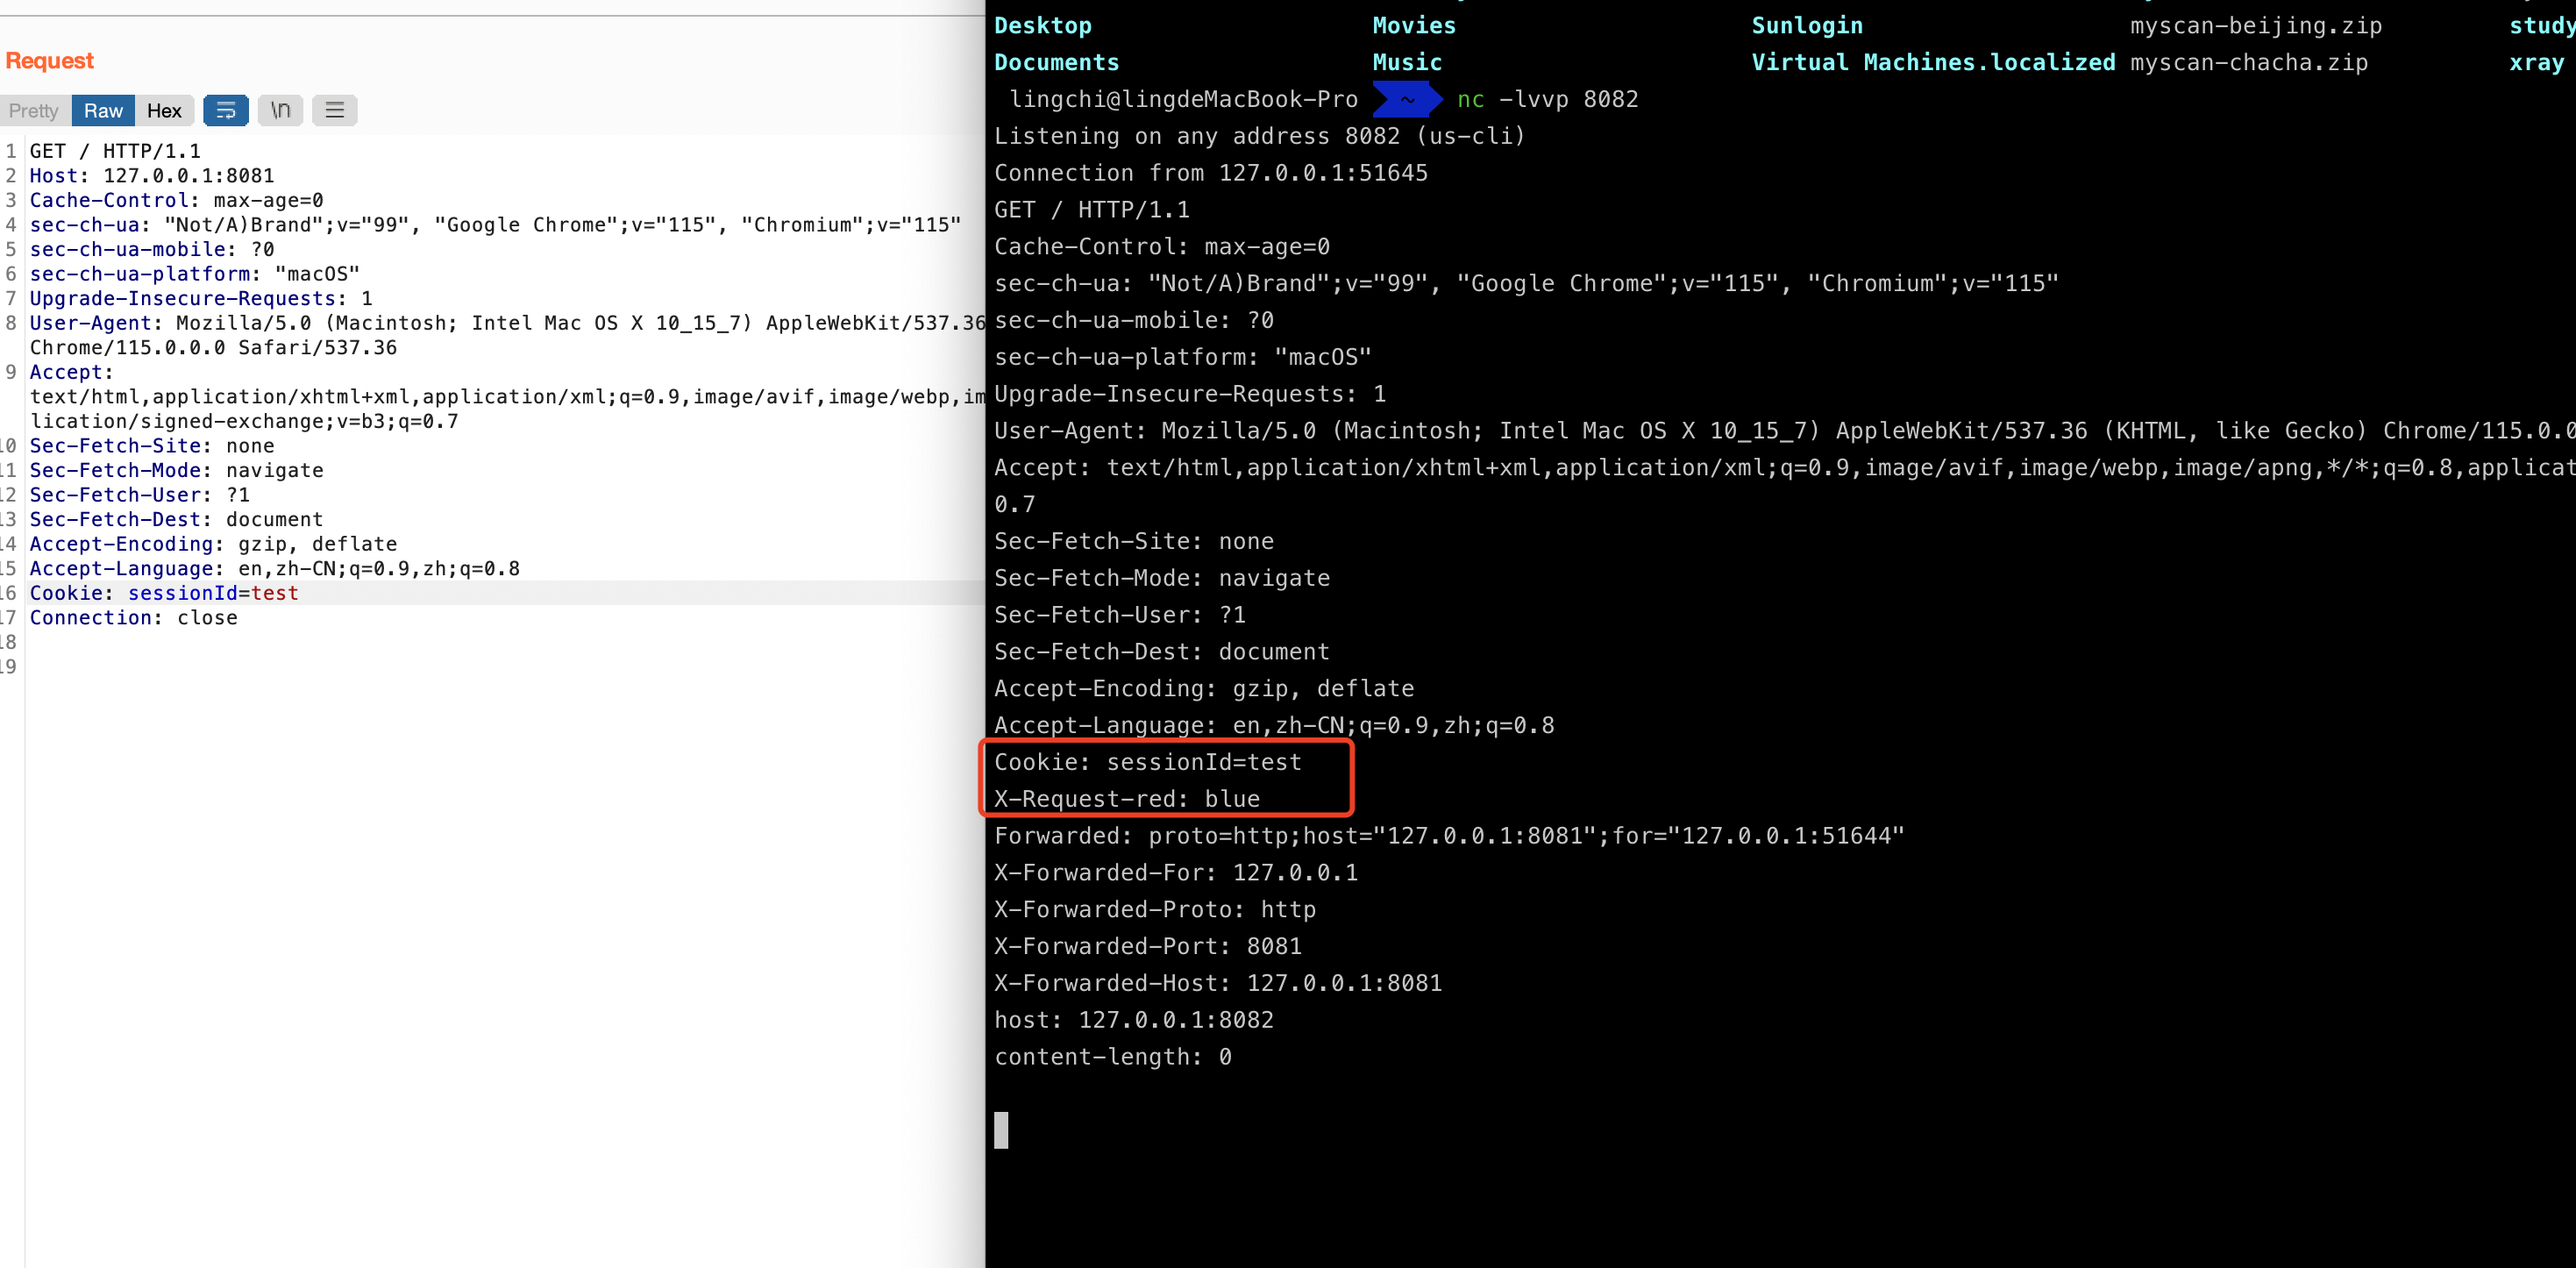Toggle the \n non-printing characters icon
This screenshot has height=1268, width=2576.
pos(280,110)
